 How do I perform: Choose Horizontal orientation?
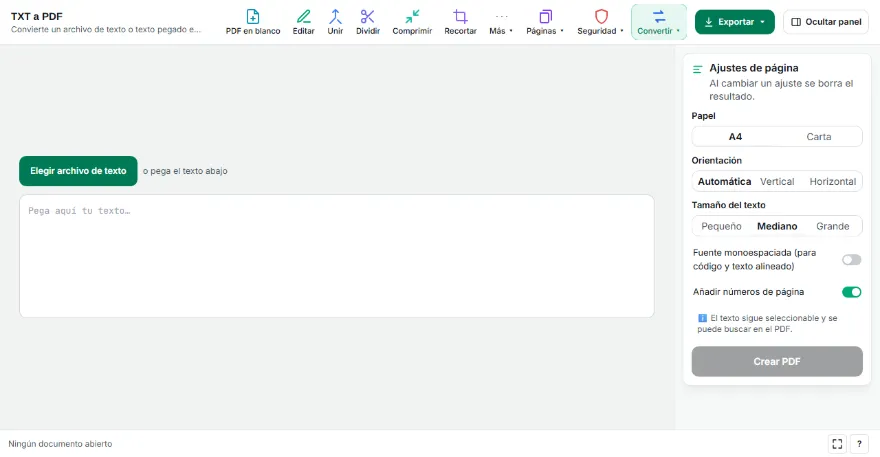point(832,181)
